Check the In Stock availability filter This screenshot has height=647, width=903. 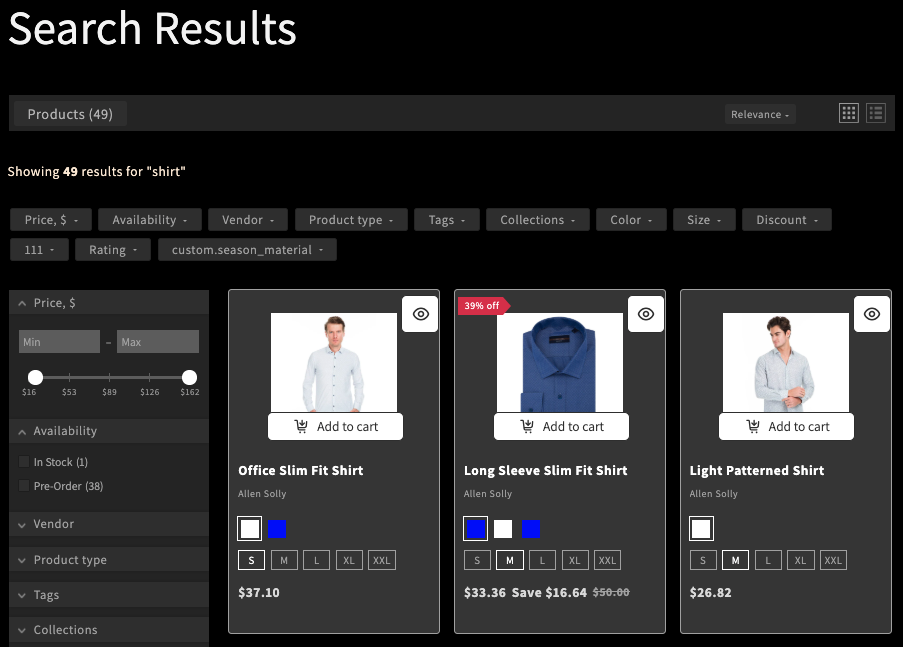tap(24, 462)
